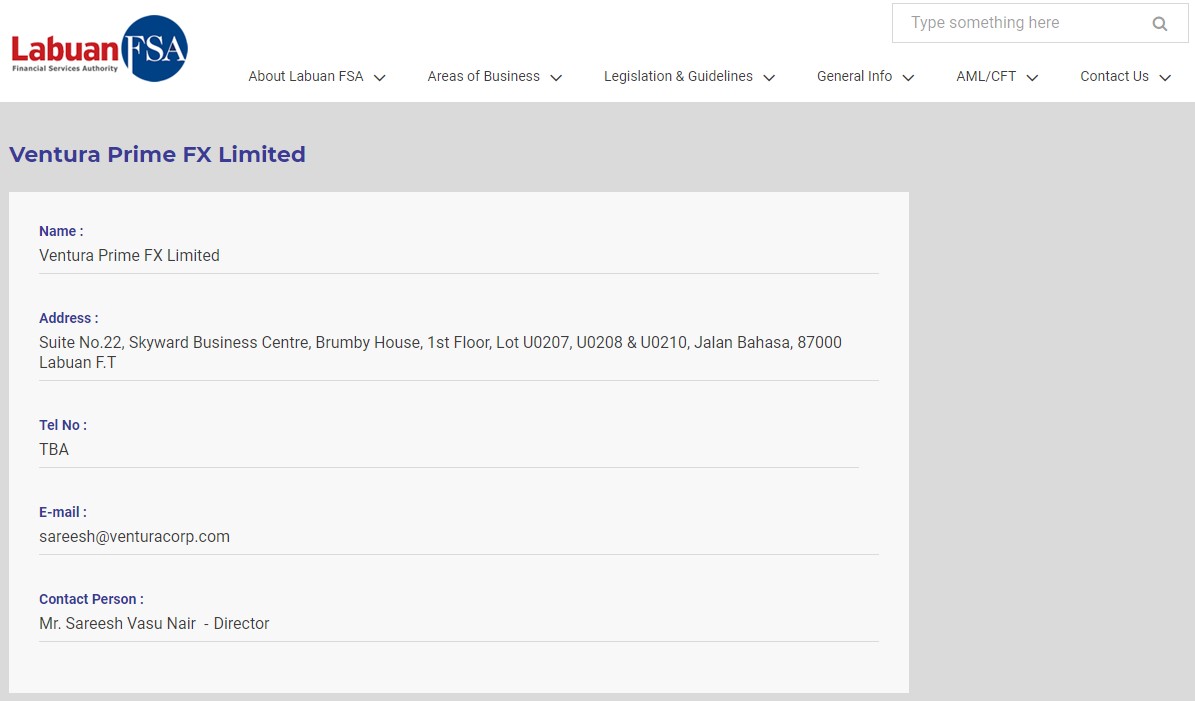Open the Legislation & Guidelines menu
The height and width of the screenshot is (701, 1195).
[678, 76]
